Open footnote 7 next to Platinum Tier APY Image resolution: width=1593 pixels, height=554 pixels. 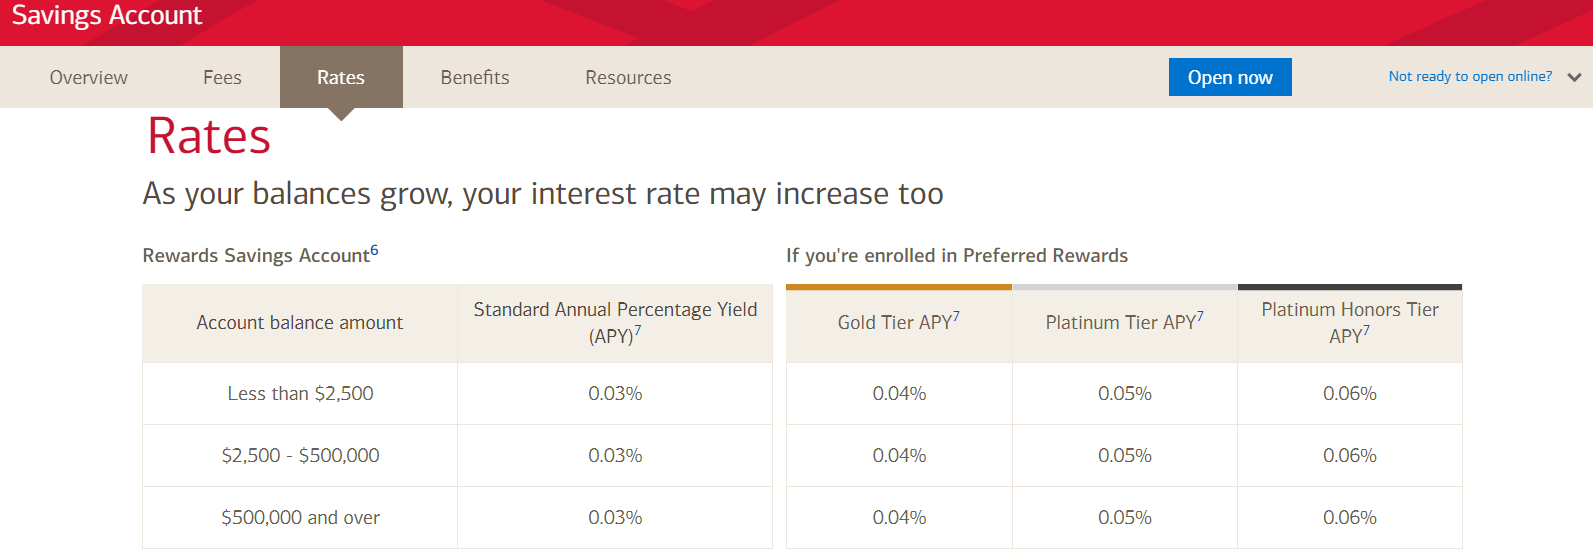[1200, 317]
